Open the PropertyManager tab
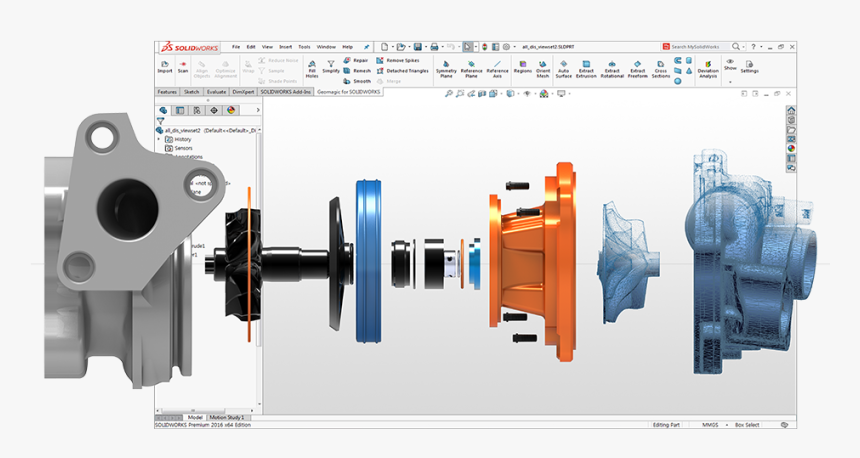 coord(180,110)
